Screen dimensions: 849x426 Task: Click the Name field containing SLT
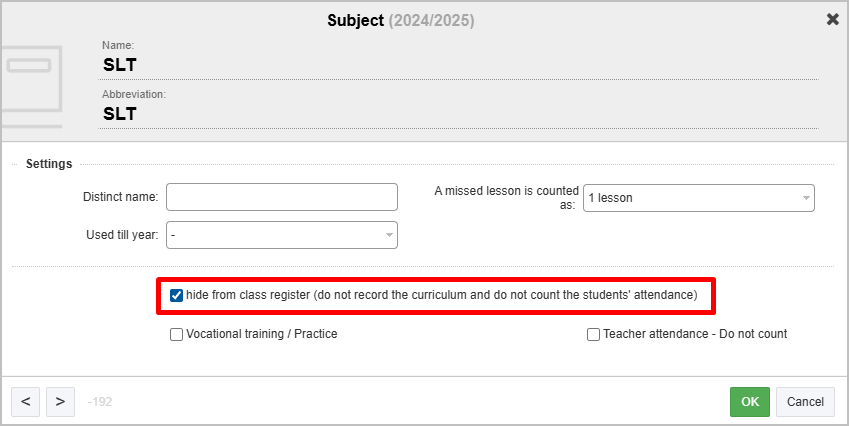[460, 66]
